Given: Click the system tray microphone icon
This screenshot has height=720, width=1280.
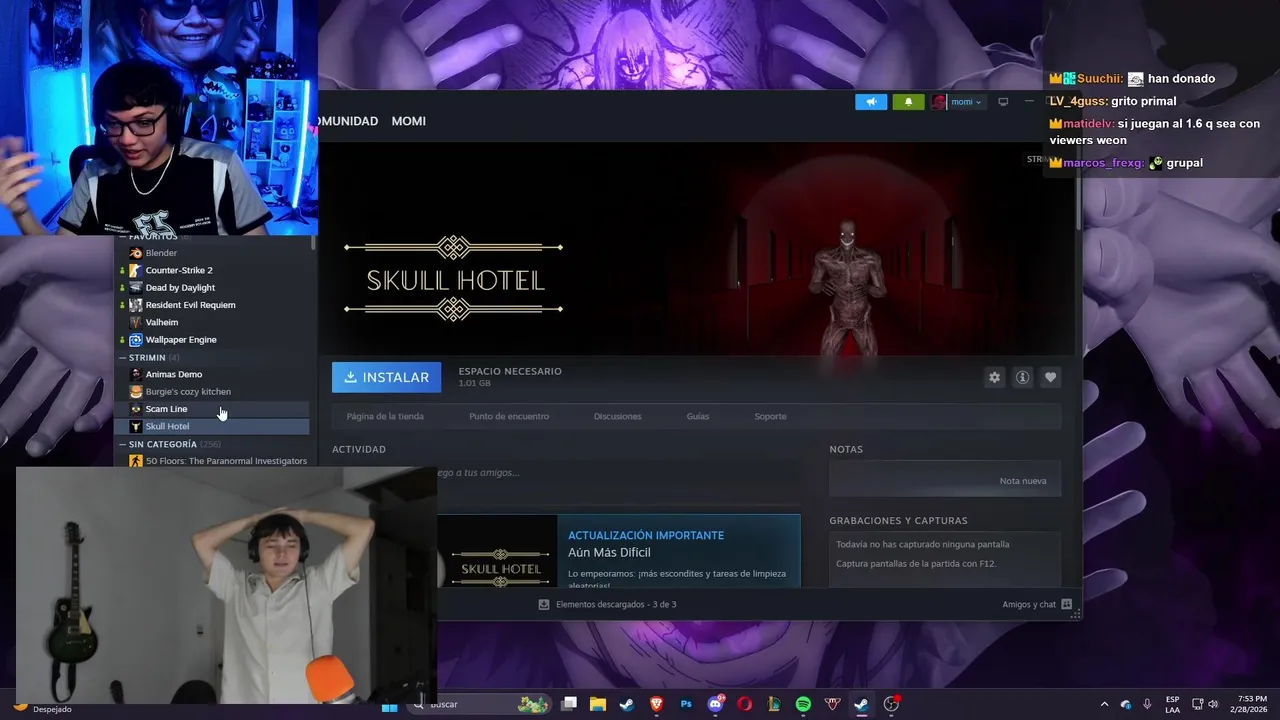Looking at the screenshot, I should point(1147,705).
